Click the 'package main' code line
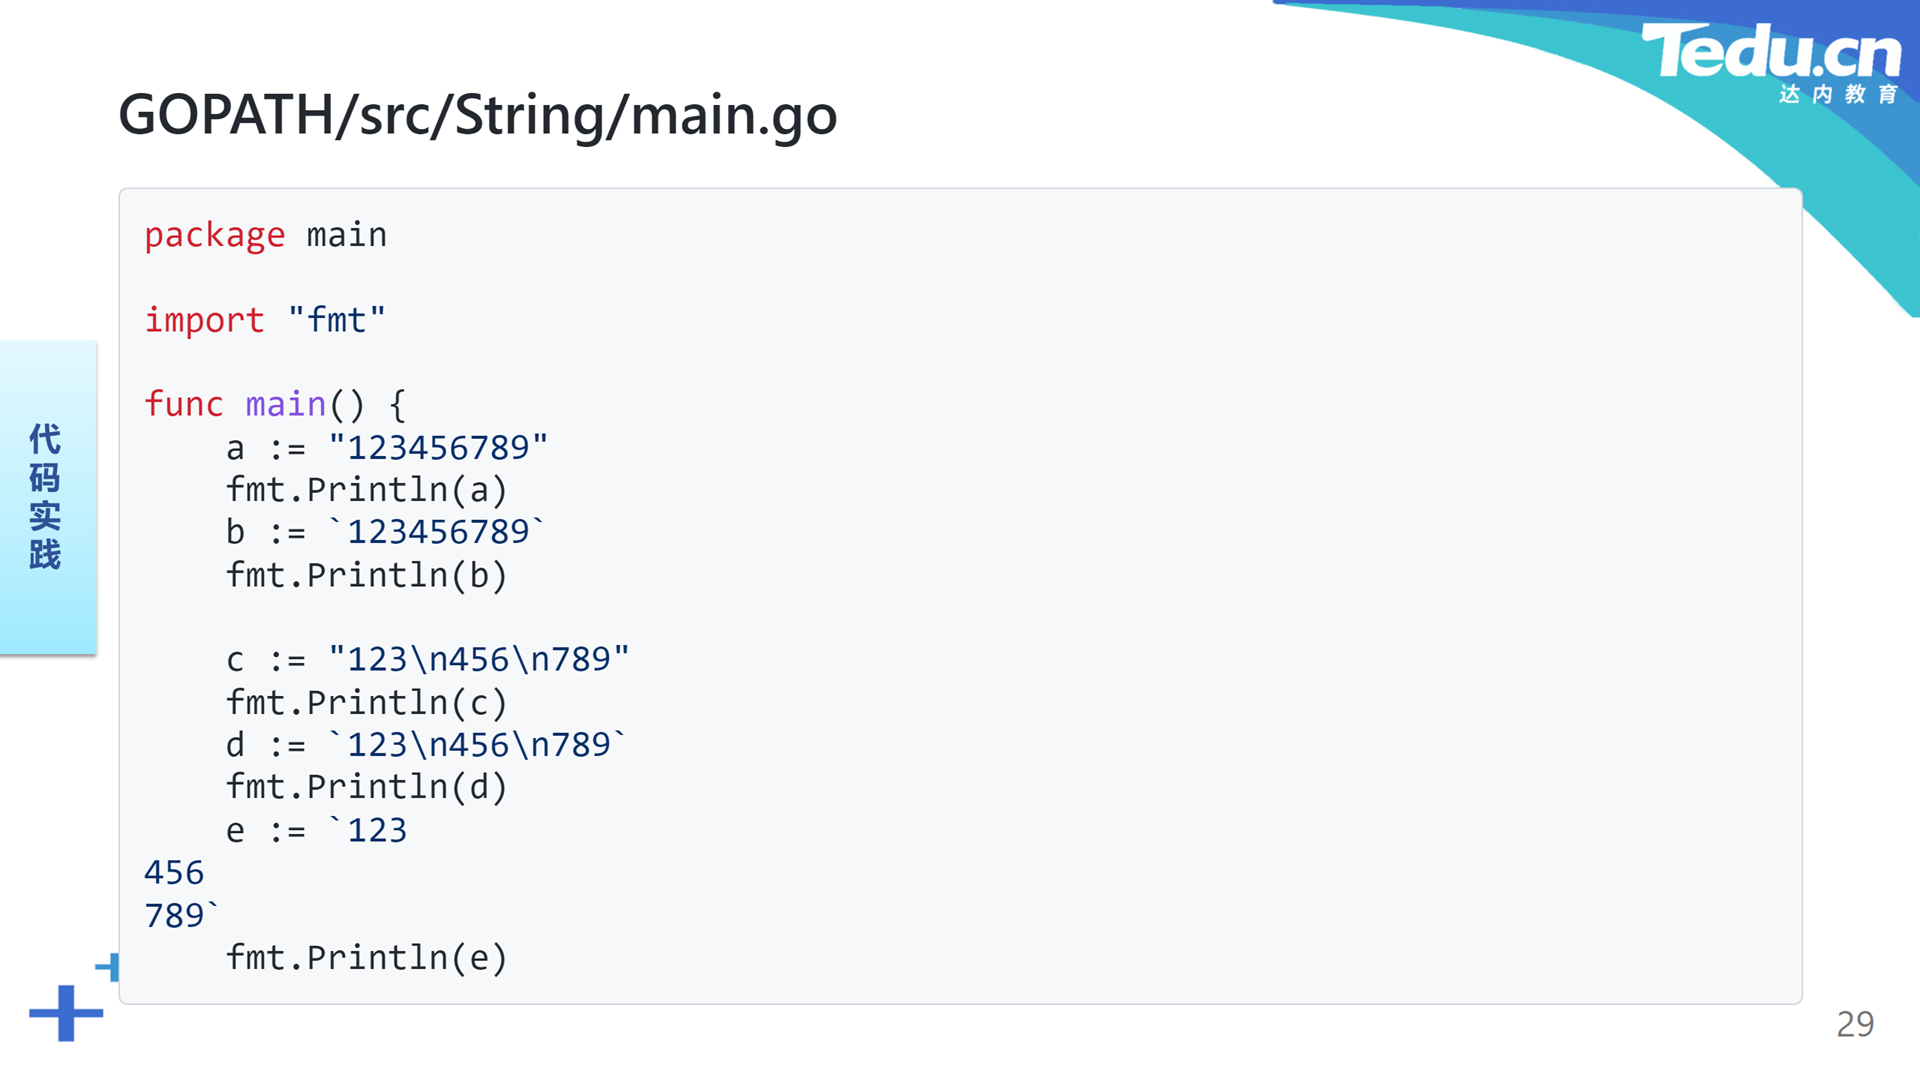This screenshot has width=1920, height=1080. 265,235
